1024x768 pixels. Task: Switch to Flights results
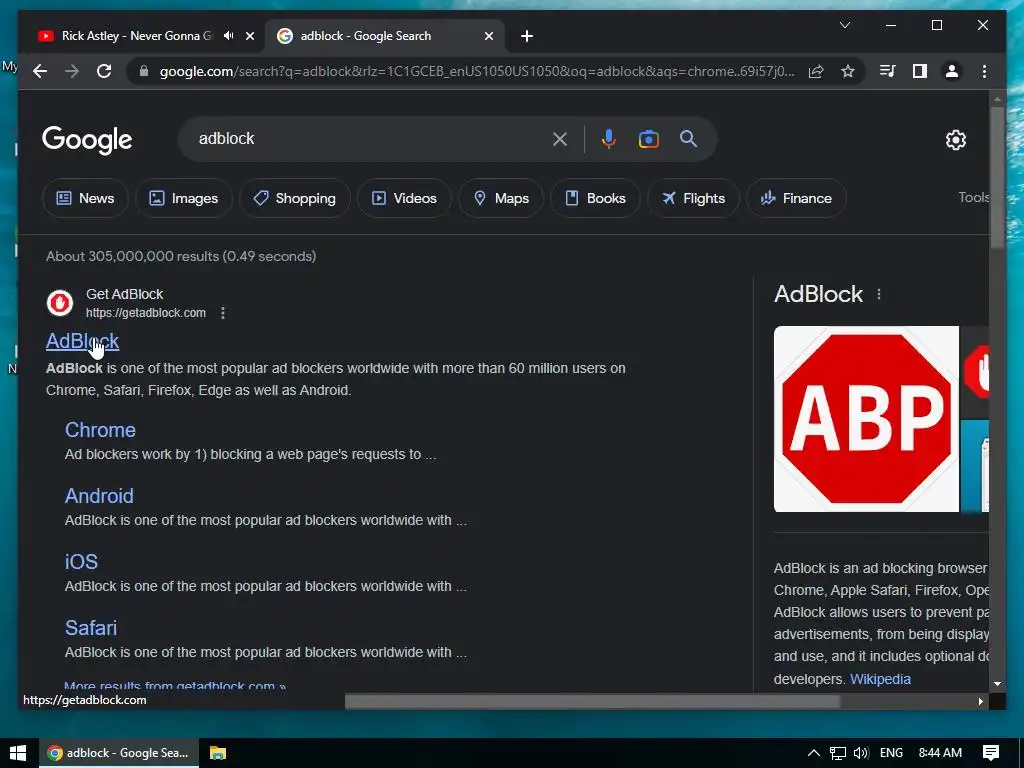(x=693, y=198)
